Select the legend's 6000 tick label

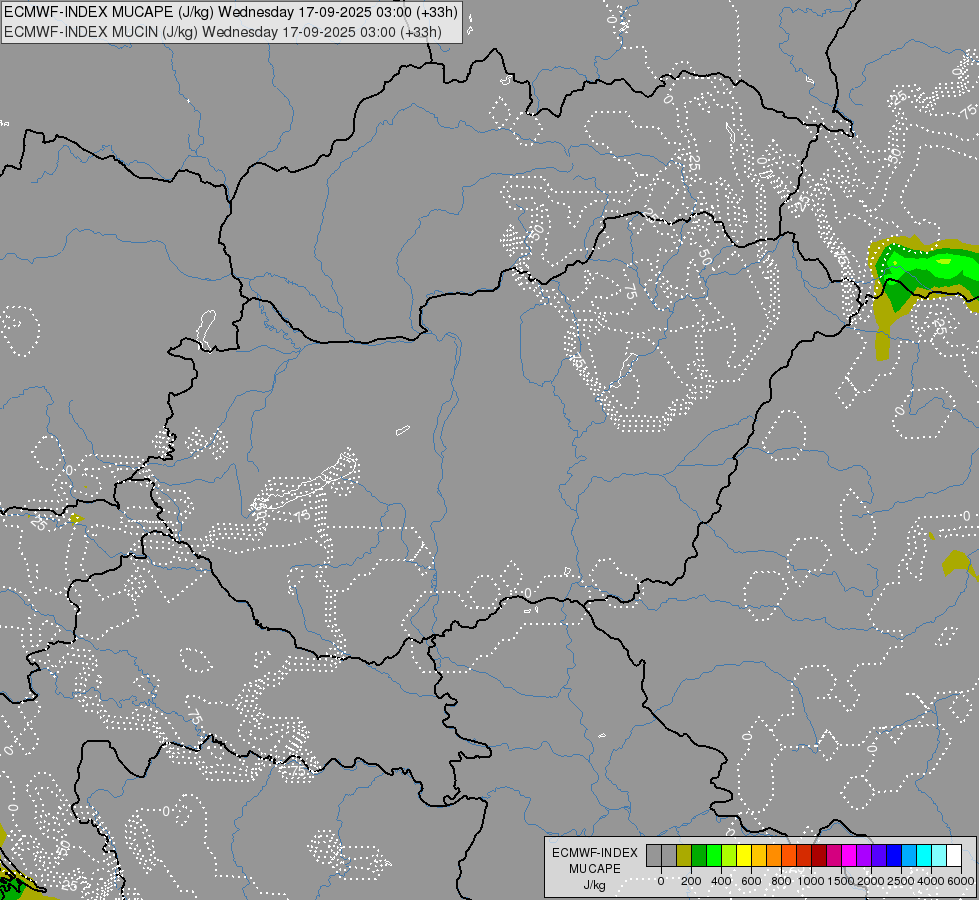pyautogui.click(x=961, y=881)
